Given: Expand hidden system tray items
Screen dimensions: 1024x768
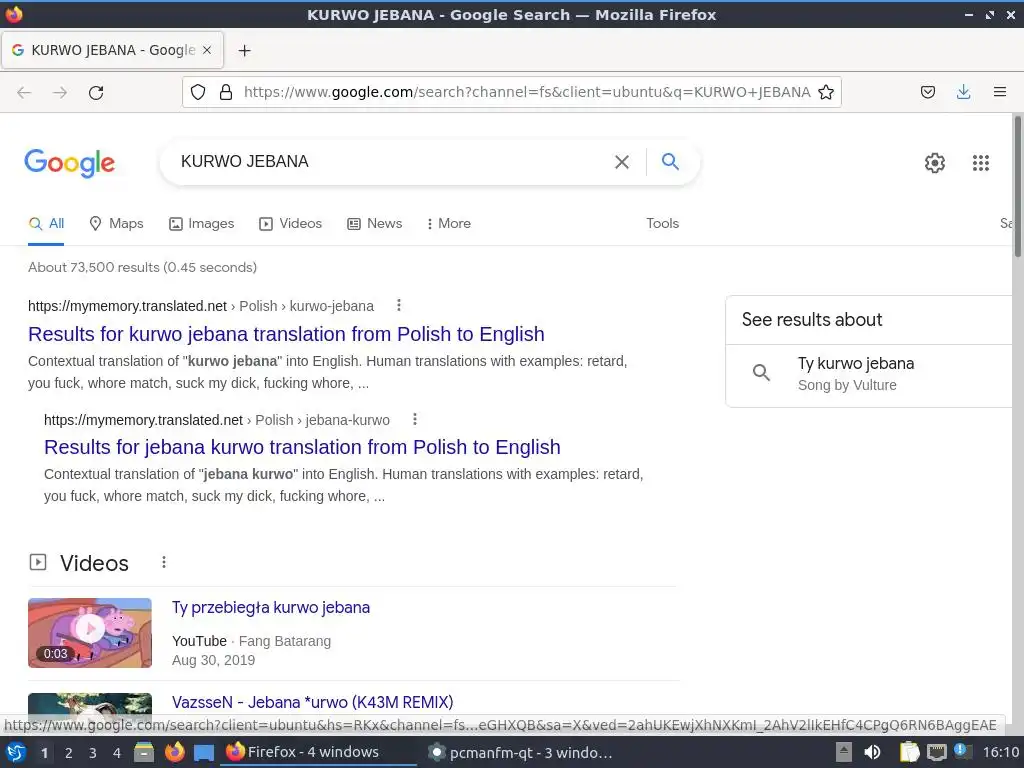Looking at the screenshot, I should point(844,753).
